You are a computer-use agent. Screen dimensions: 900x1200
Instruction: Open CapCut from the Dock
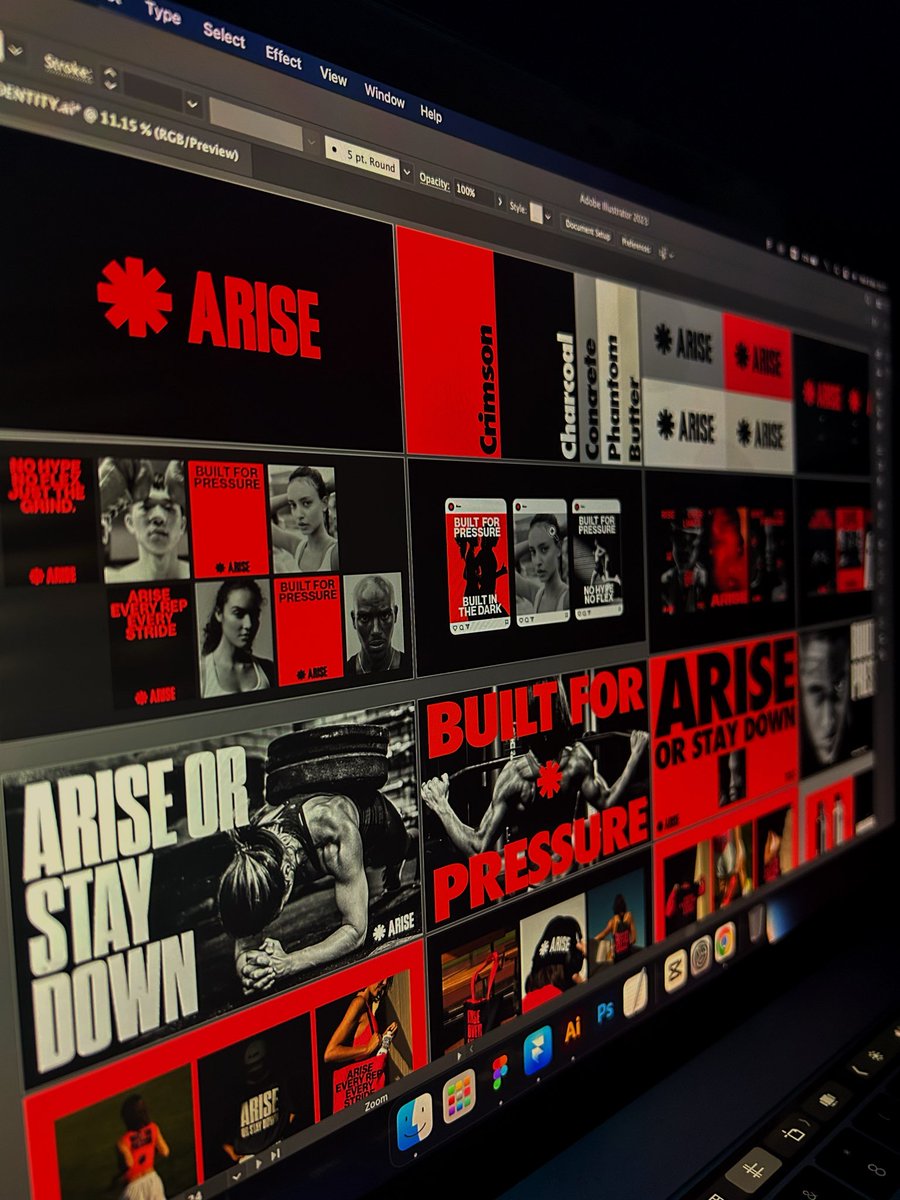(675, 971)
